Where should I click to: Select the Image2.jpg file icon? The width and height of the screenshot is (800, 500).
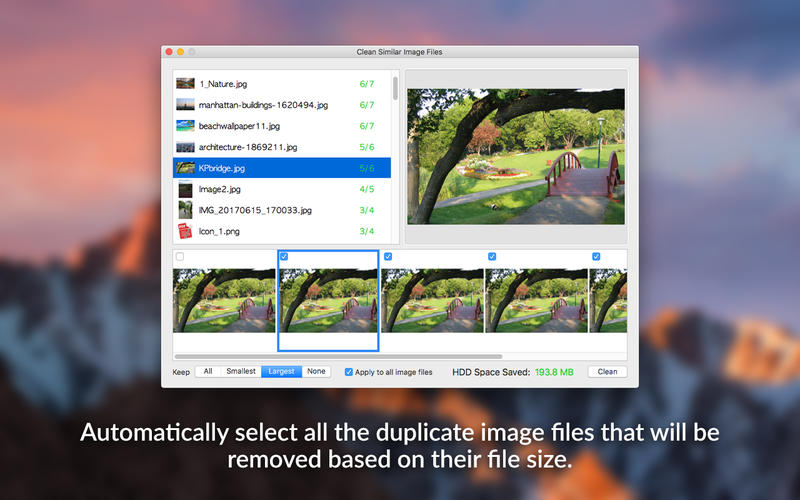tap(185, 189)
